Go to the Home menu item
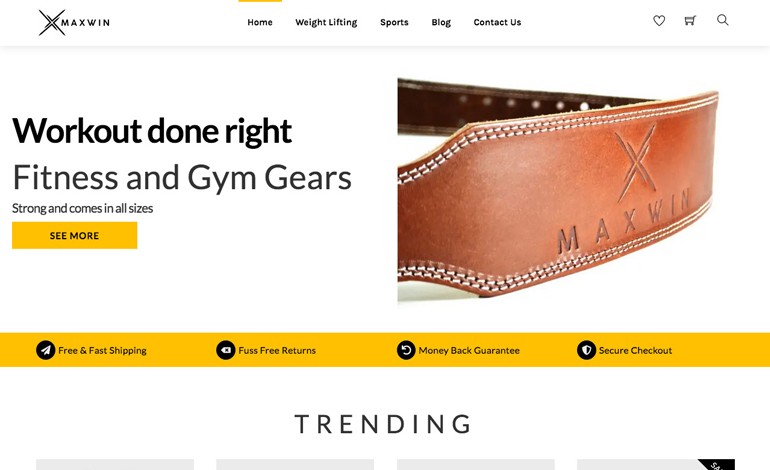The width and height of the screenshot is (770, 470). [260, 22]
